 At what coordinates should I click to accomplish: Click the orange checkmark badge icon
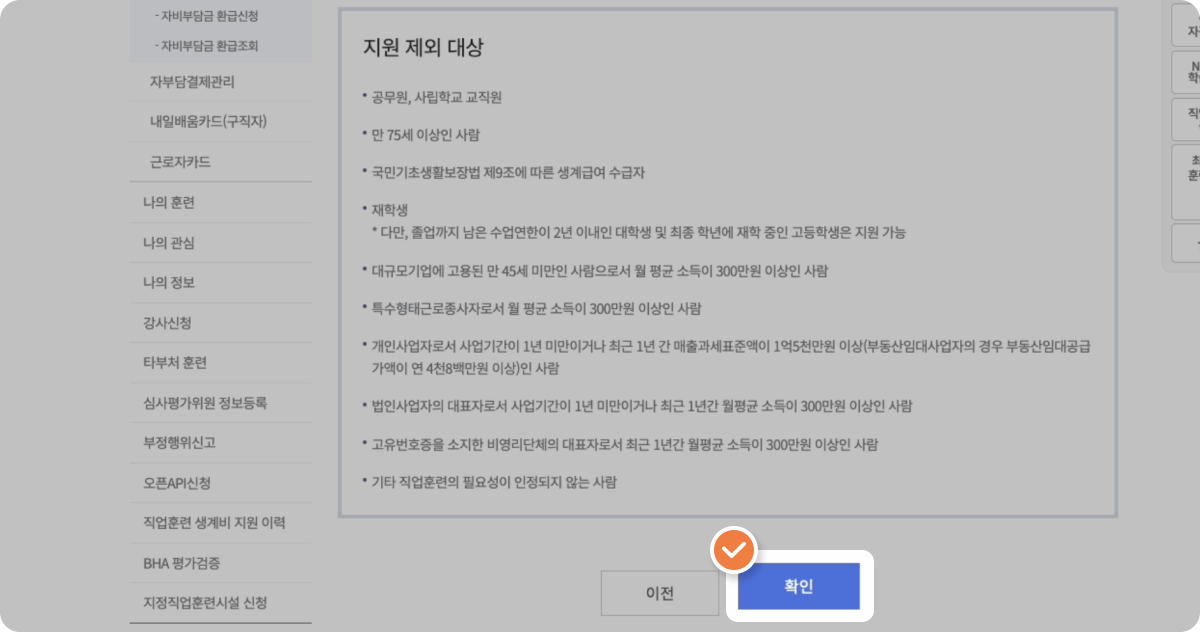[733, 550]
